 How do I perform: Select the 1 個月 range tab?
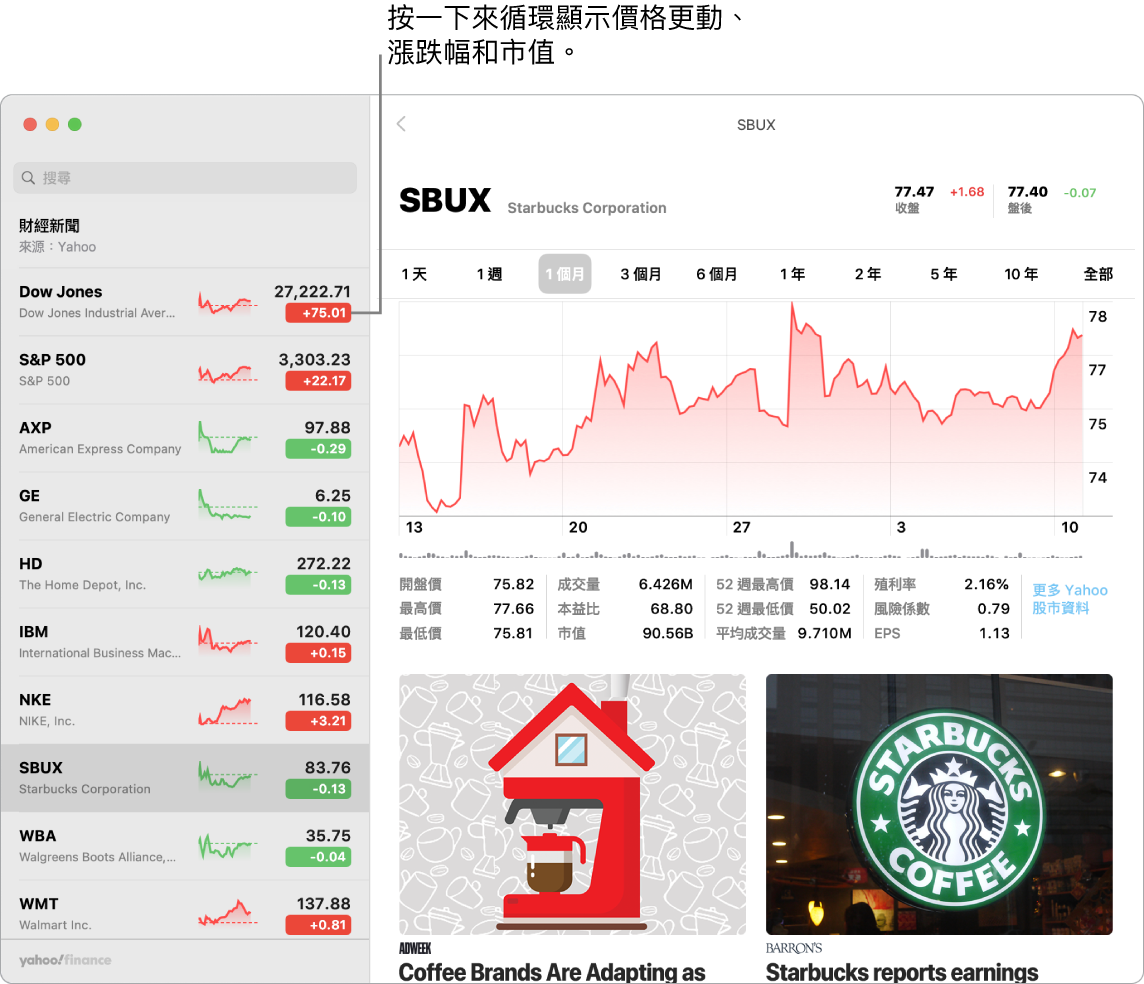click(565, 274)
